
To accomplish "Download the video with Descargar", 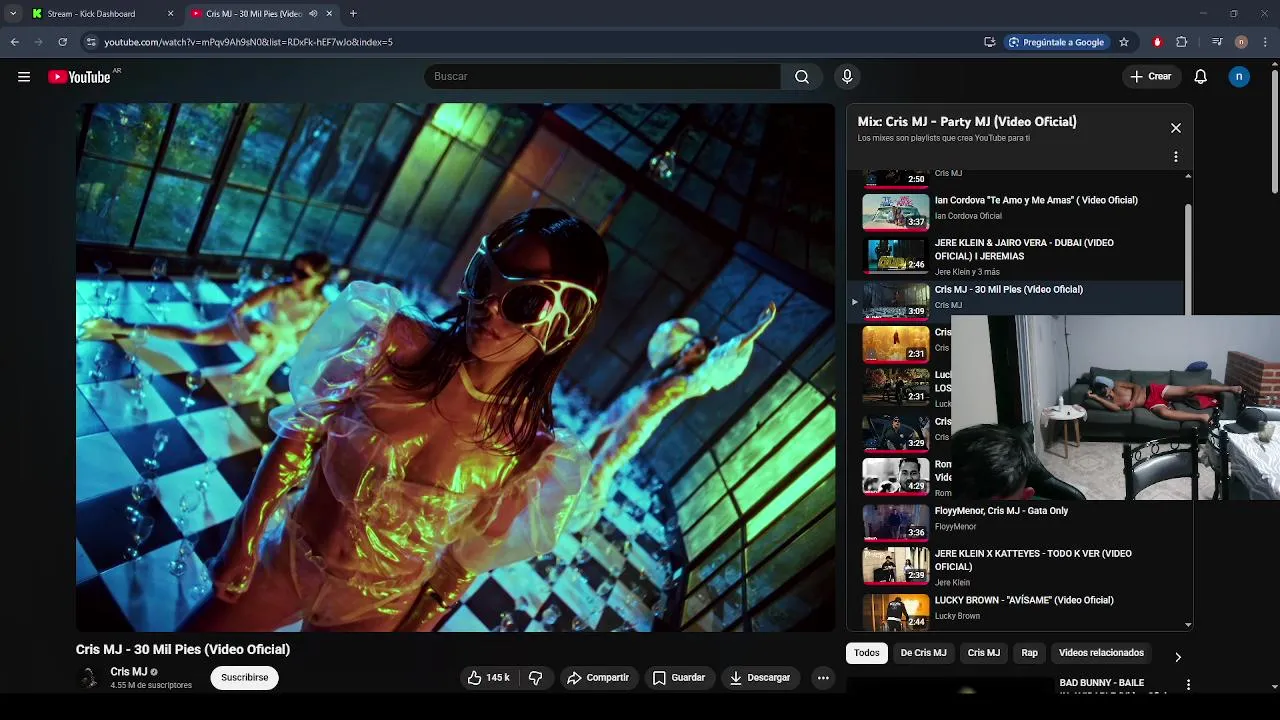I will (760, 678).
